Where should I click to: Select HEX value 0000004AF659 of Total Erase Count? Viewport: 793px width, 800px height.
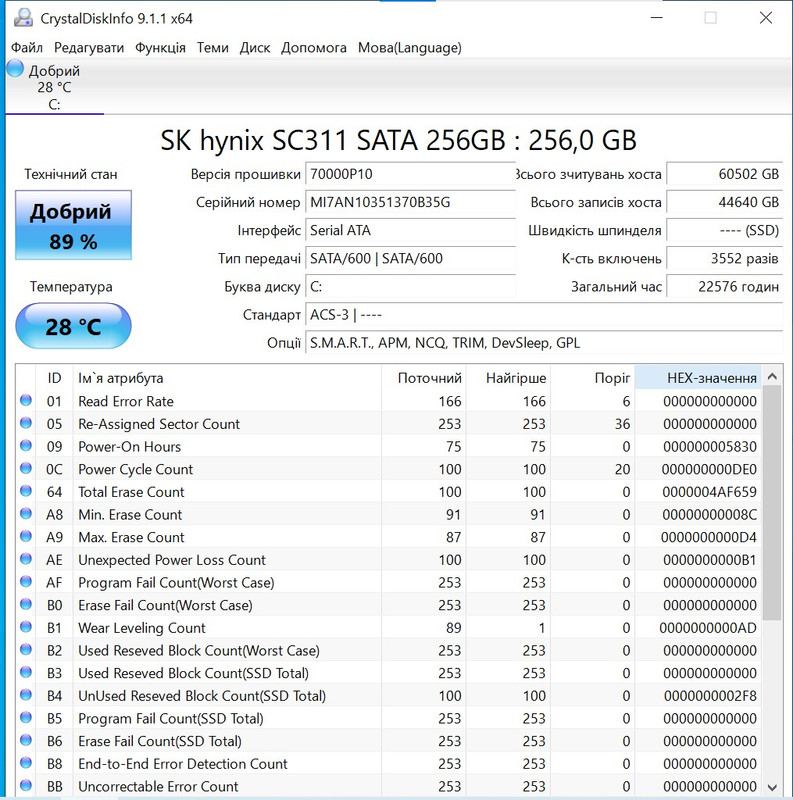pos(709,492)
